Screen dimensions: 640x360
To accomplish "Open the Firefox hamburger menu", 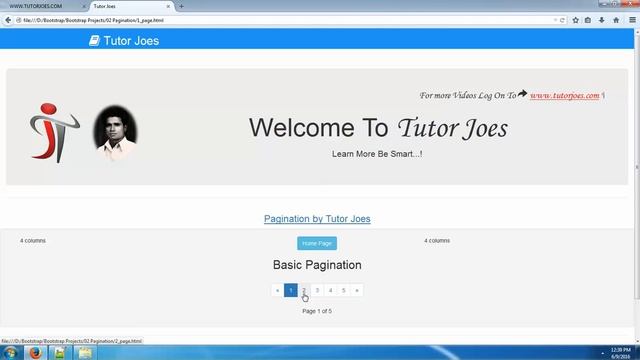I will point(632,20).
